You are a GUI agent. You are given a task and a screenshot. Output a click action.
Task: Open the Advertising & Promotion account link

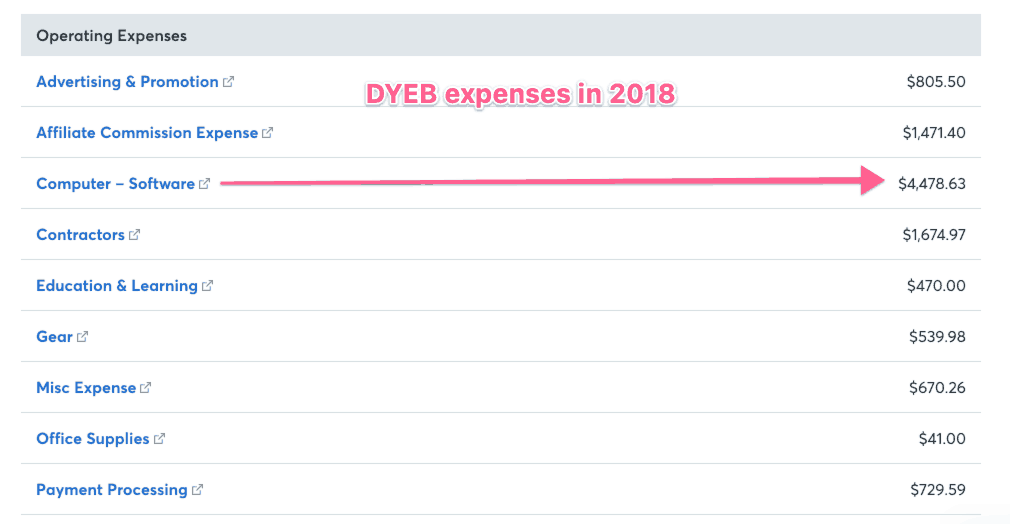[127, 82]
